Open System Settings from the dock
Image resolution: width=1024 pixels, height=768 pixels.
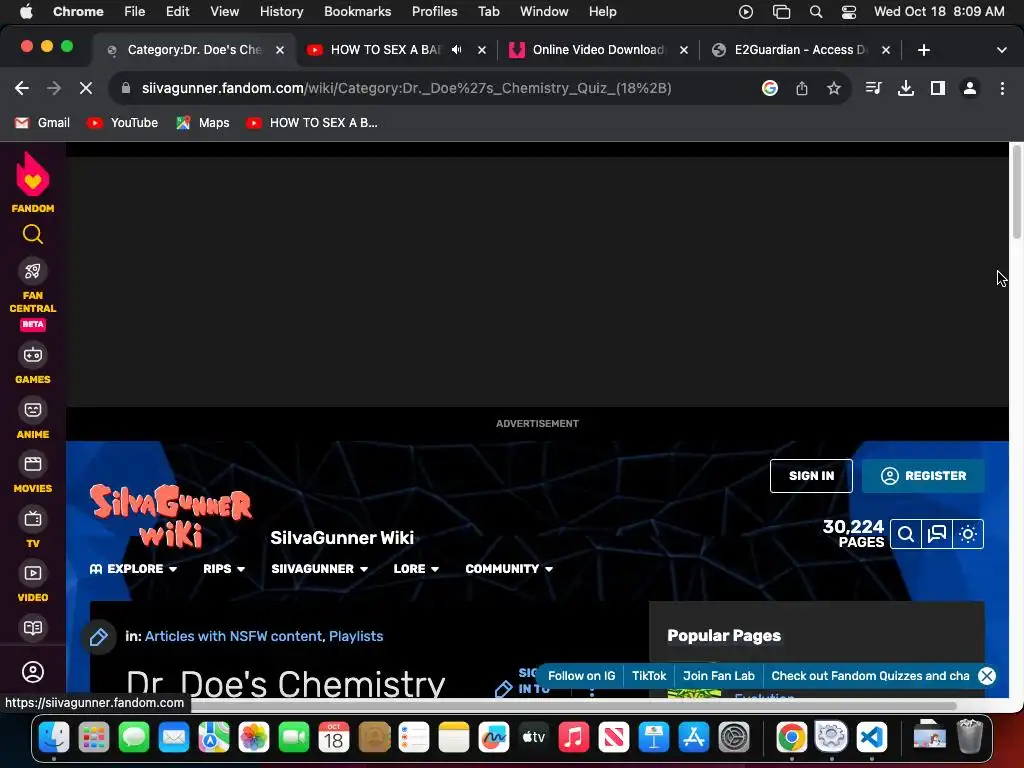tap(734, 738)
